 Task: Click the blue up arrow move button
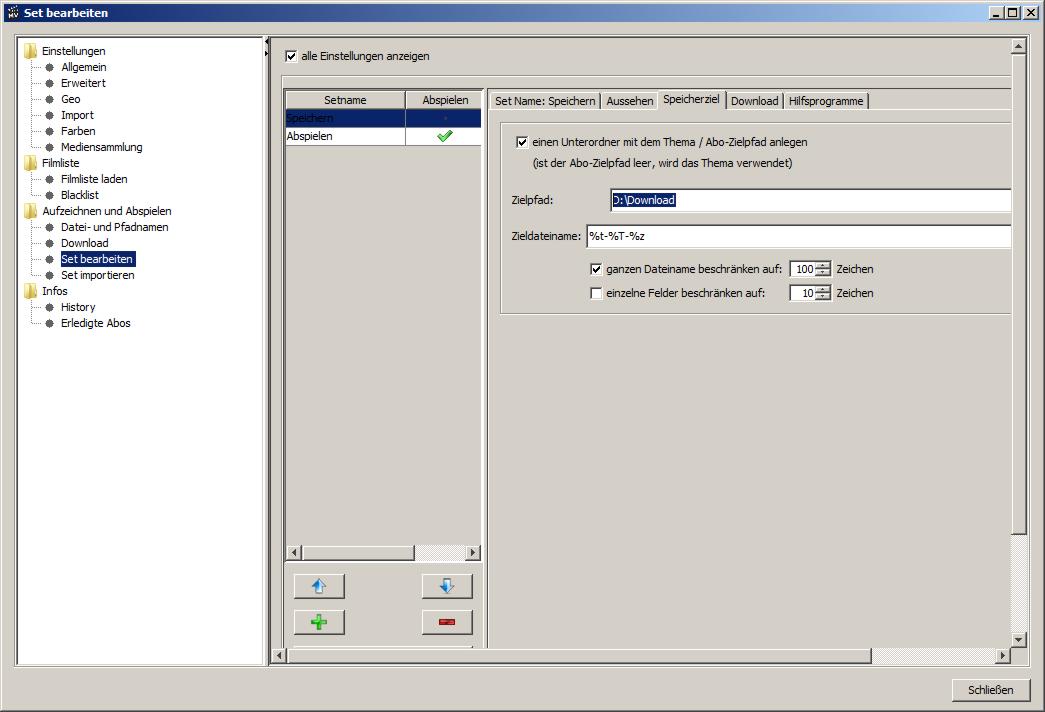click(319, 586)
